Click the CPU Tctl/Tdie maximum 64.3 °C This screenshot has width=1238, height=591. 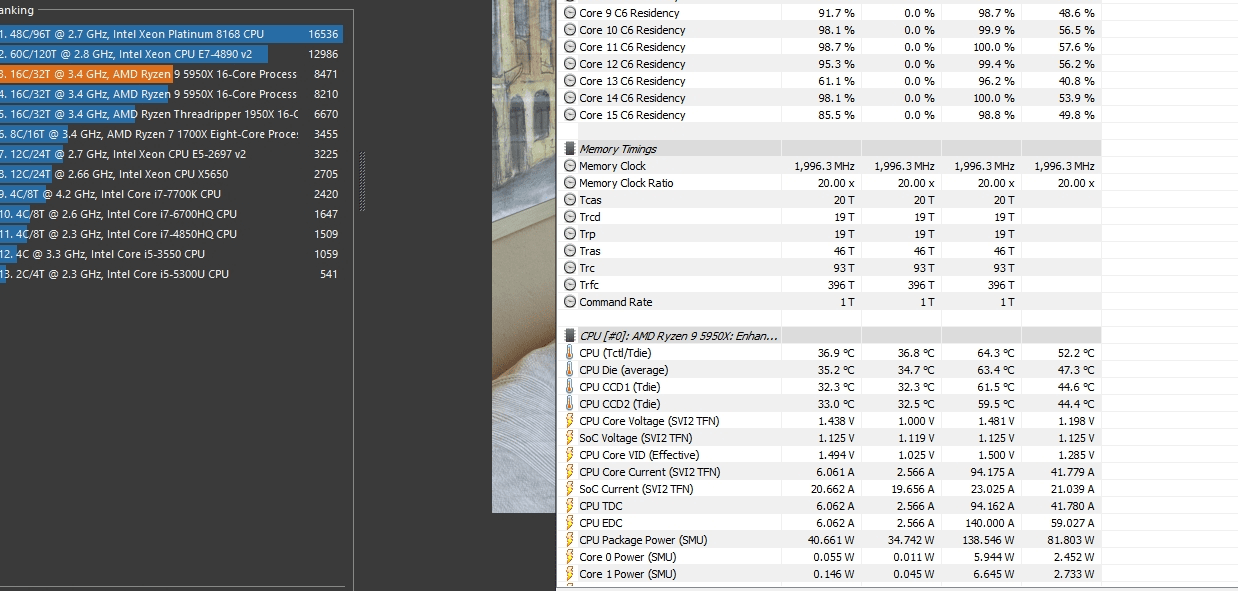coord(995,353)
